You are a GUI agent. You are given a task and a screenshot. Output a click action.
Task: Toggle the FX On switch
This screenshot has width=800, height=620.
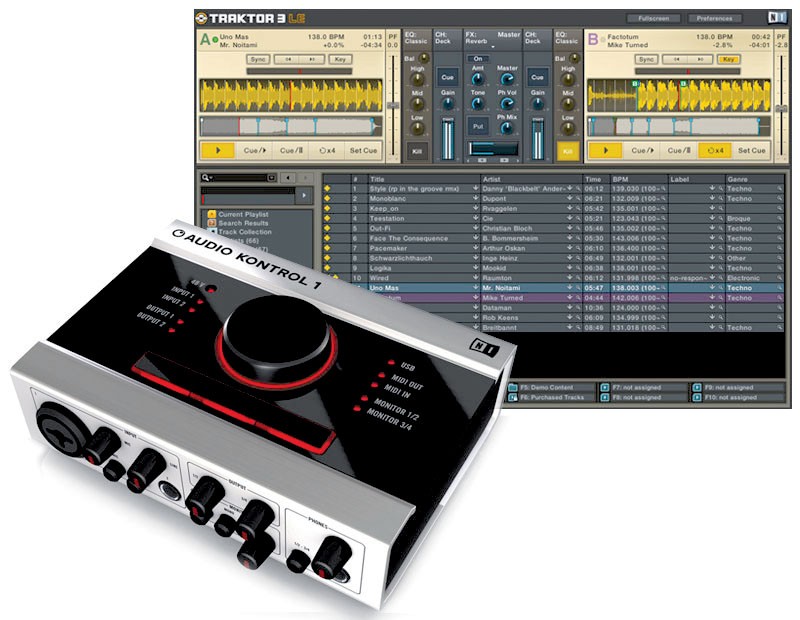pos(478,59)
